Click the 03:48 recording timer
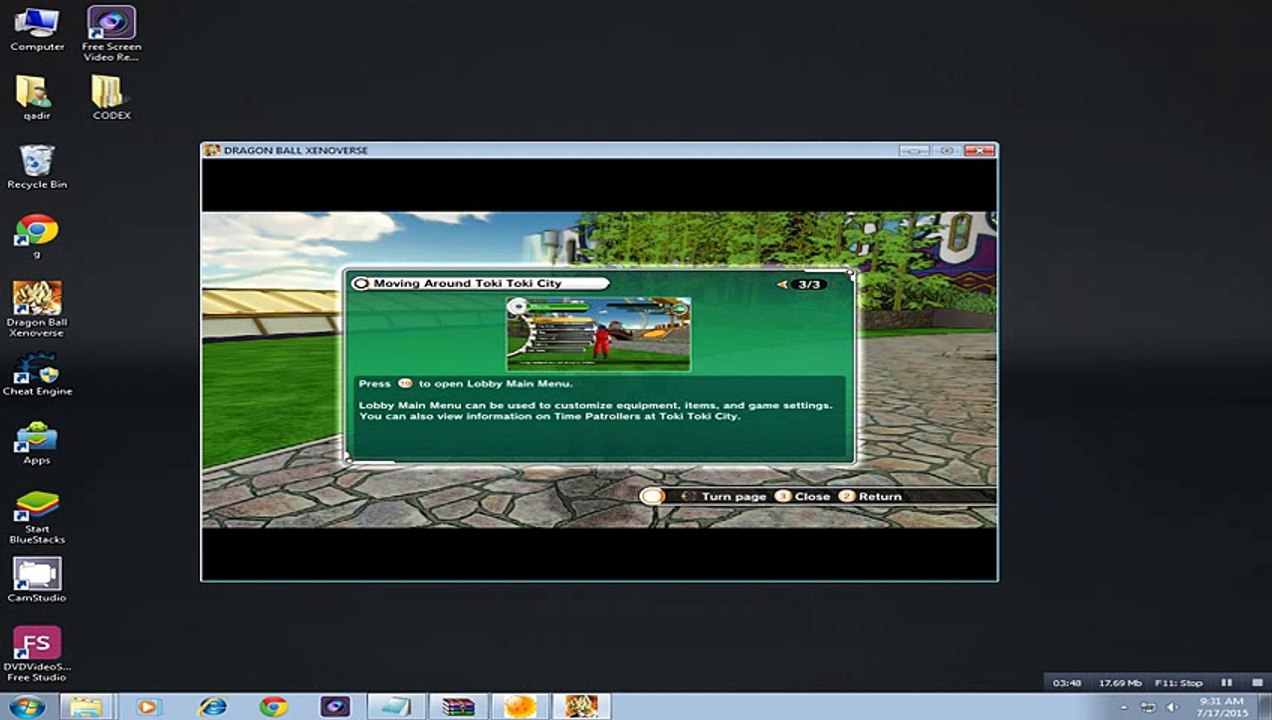The width and height of the screenshot is (1272, 720). tap(1067, 682)
